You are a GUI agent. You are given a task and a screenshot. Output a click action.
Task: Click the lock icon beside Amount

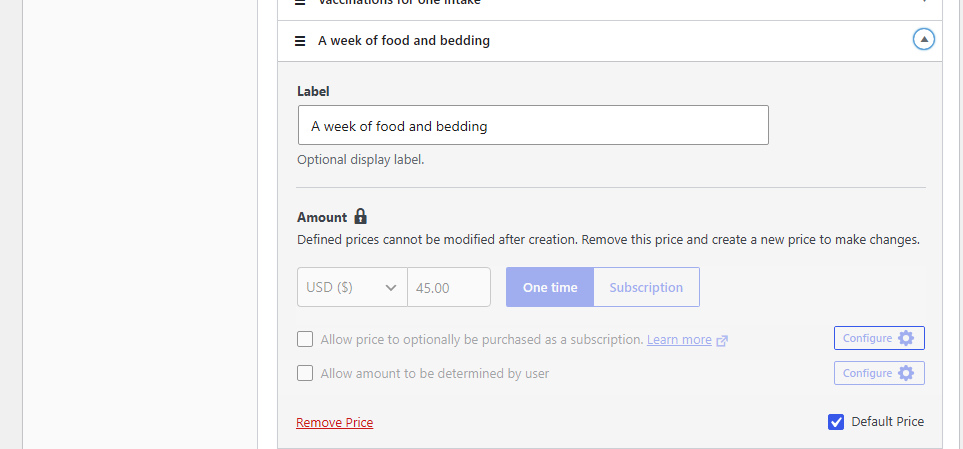pyautogui.click(x=361, y=216)
